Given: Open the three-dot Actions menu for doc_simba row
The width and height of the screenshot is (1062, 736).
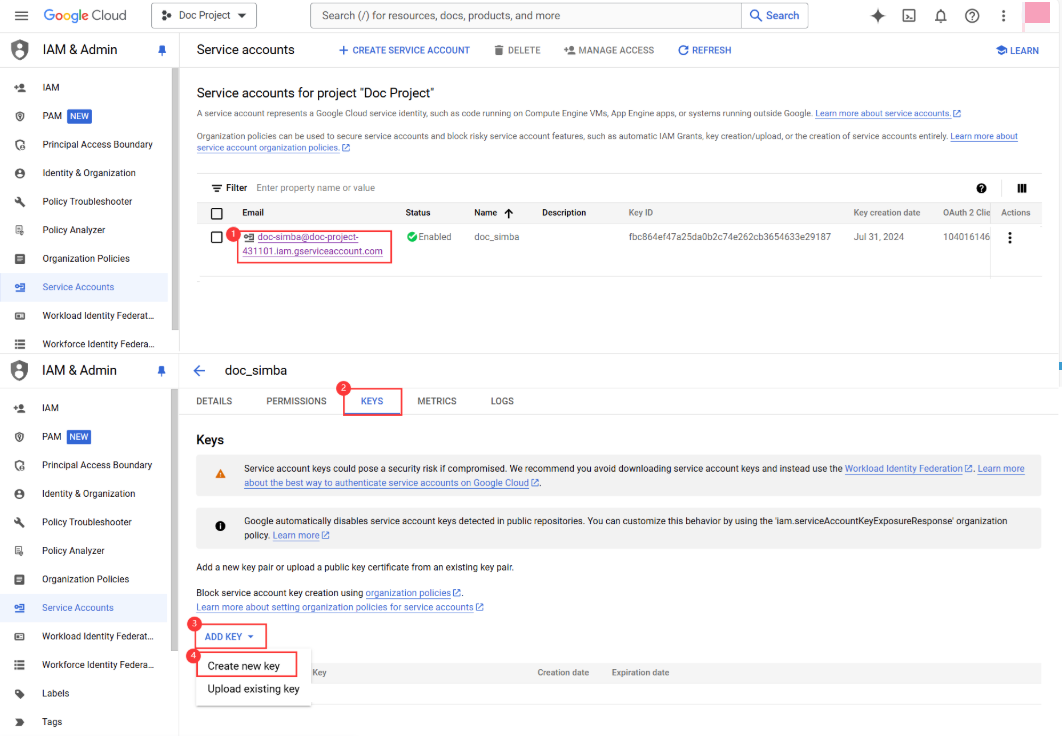Looking at the screenshot, I should tap(1010, 238).
